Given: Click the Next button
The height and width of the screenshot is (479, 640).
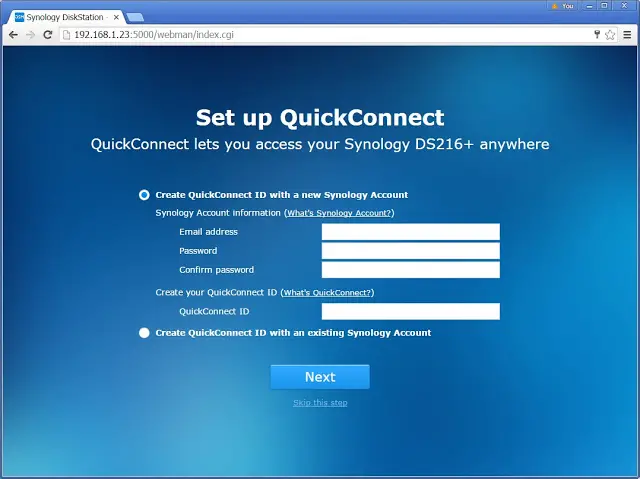Looking at the screenshot, I should click(320, 377).
